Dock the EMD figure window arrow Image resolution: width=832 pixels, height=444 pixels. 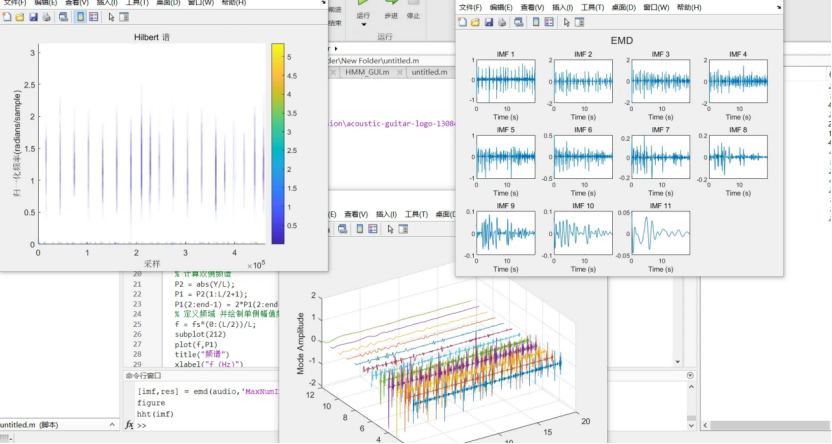(778, 7)
